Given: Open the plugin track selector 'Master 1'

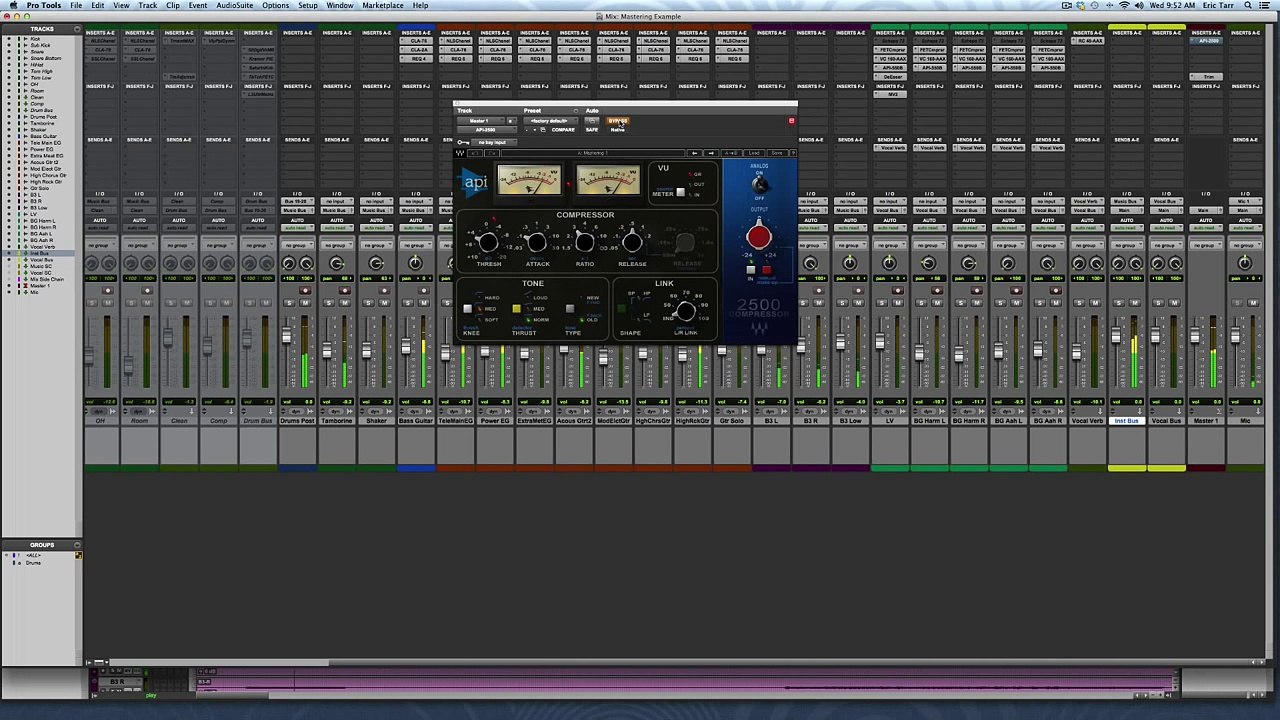Looking at the screenshot, I should tap(480, 121).
